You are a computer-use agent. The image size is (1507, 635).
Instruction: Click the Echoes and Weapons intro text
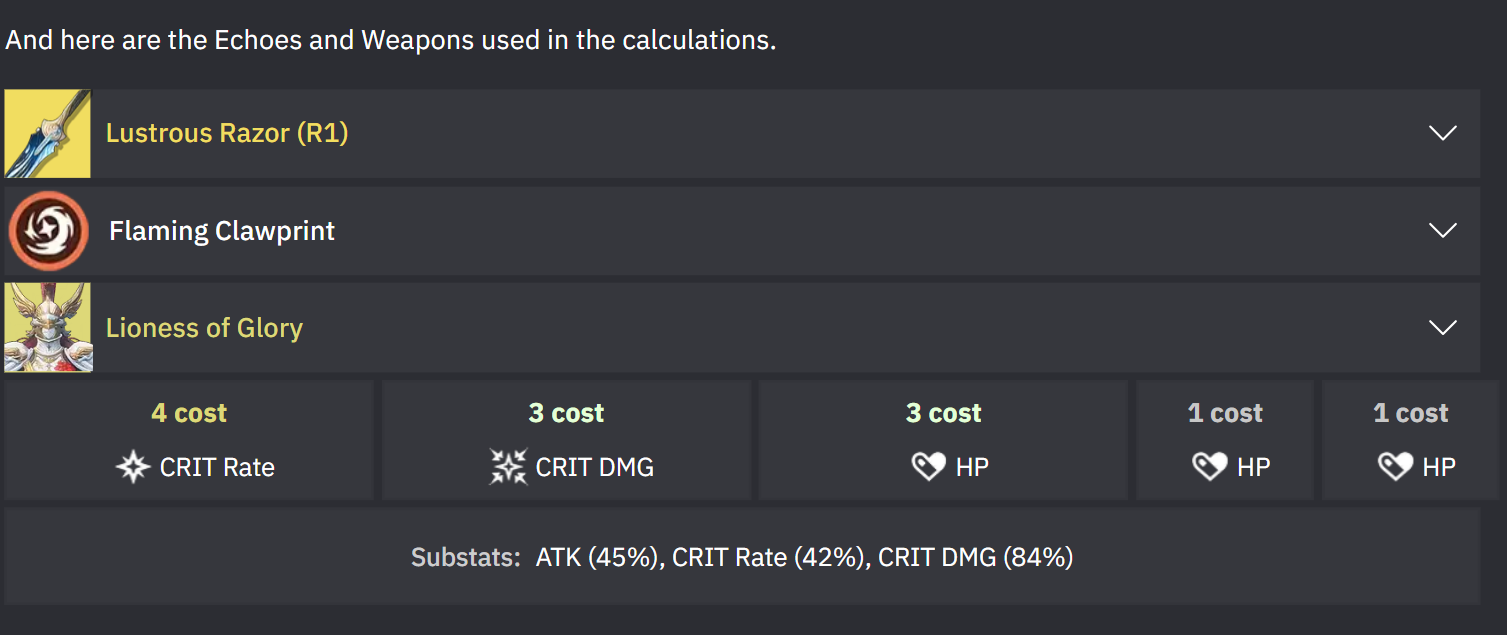pos(391,41)
